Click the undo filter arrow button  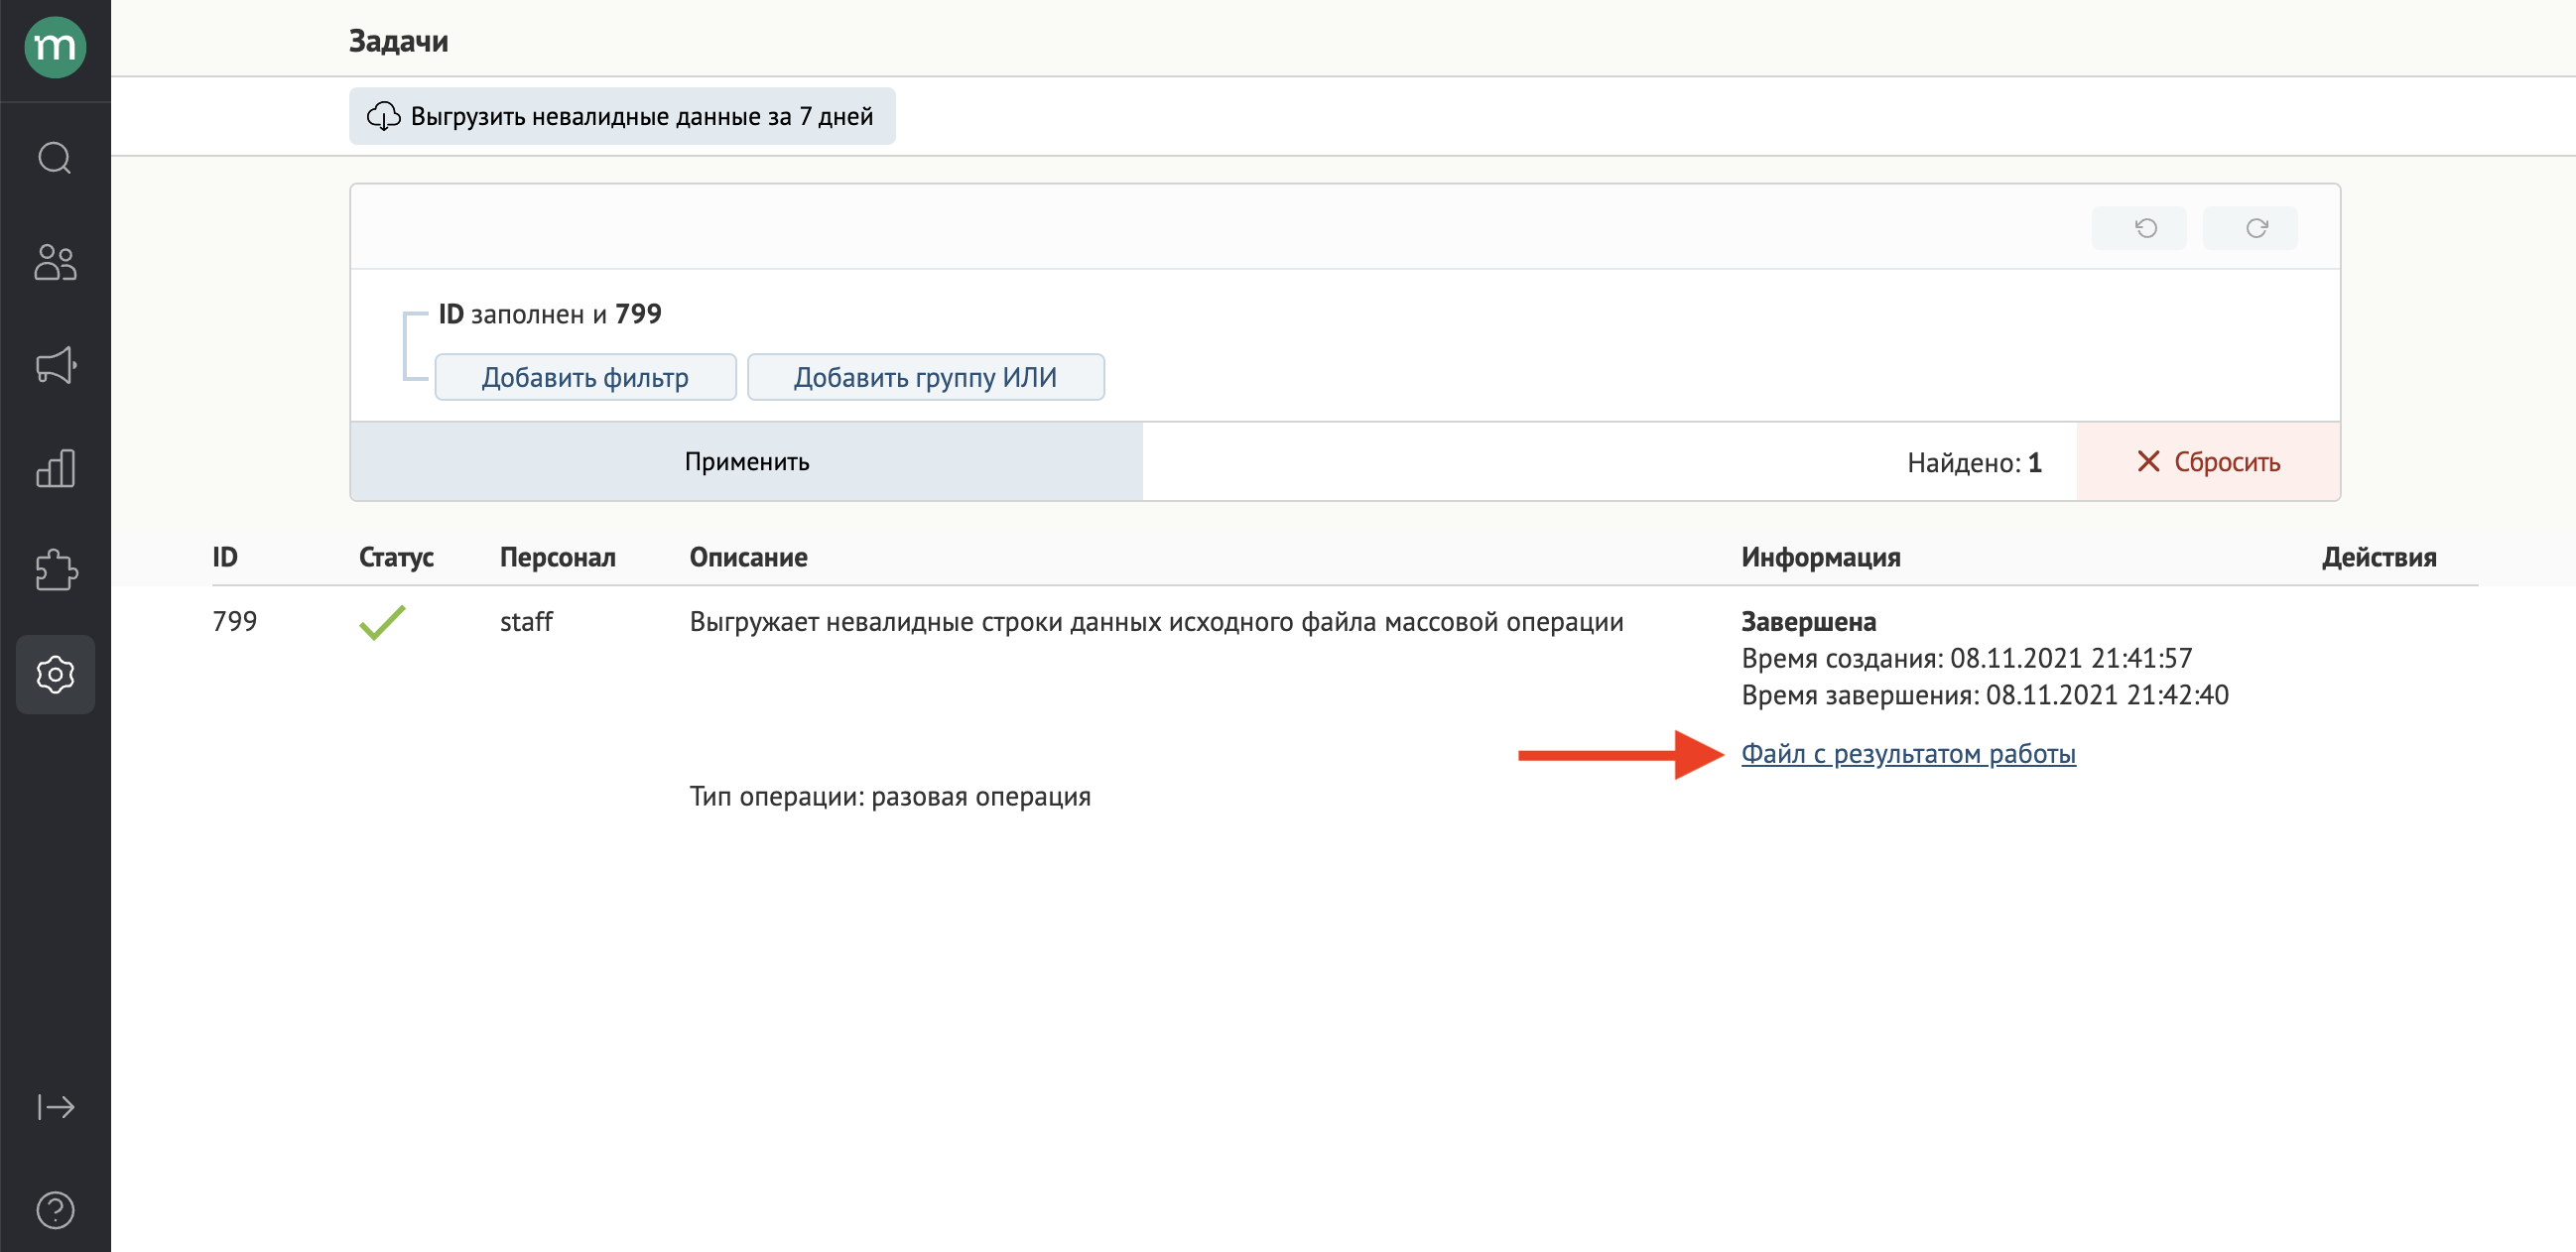tap(2139, 228)
